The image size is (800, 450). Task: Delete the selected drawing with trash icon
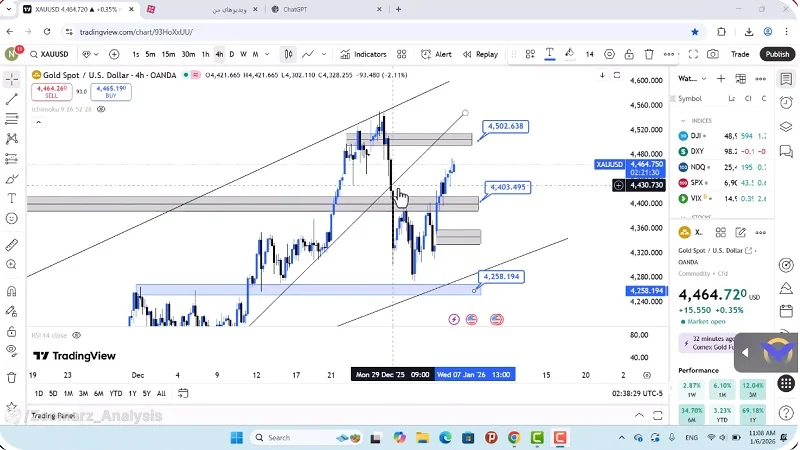(x=649, y=54)
